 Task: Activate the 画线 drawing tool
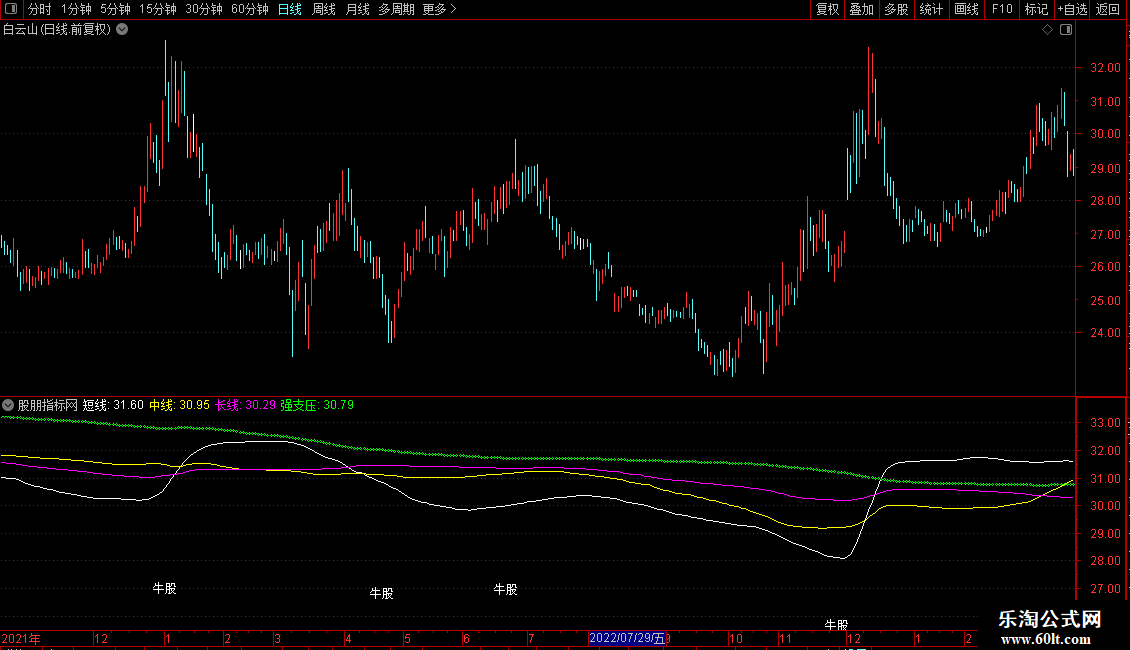pos(966,9)
